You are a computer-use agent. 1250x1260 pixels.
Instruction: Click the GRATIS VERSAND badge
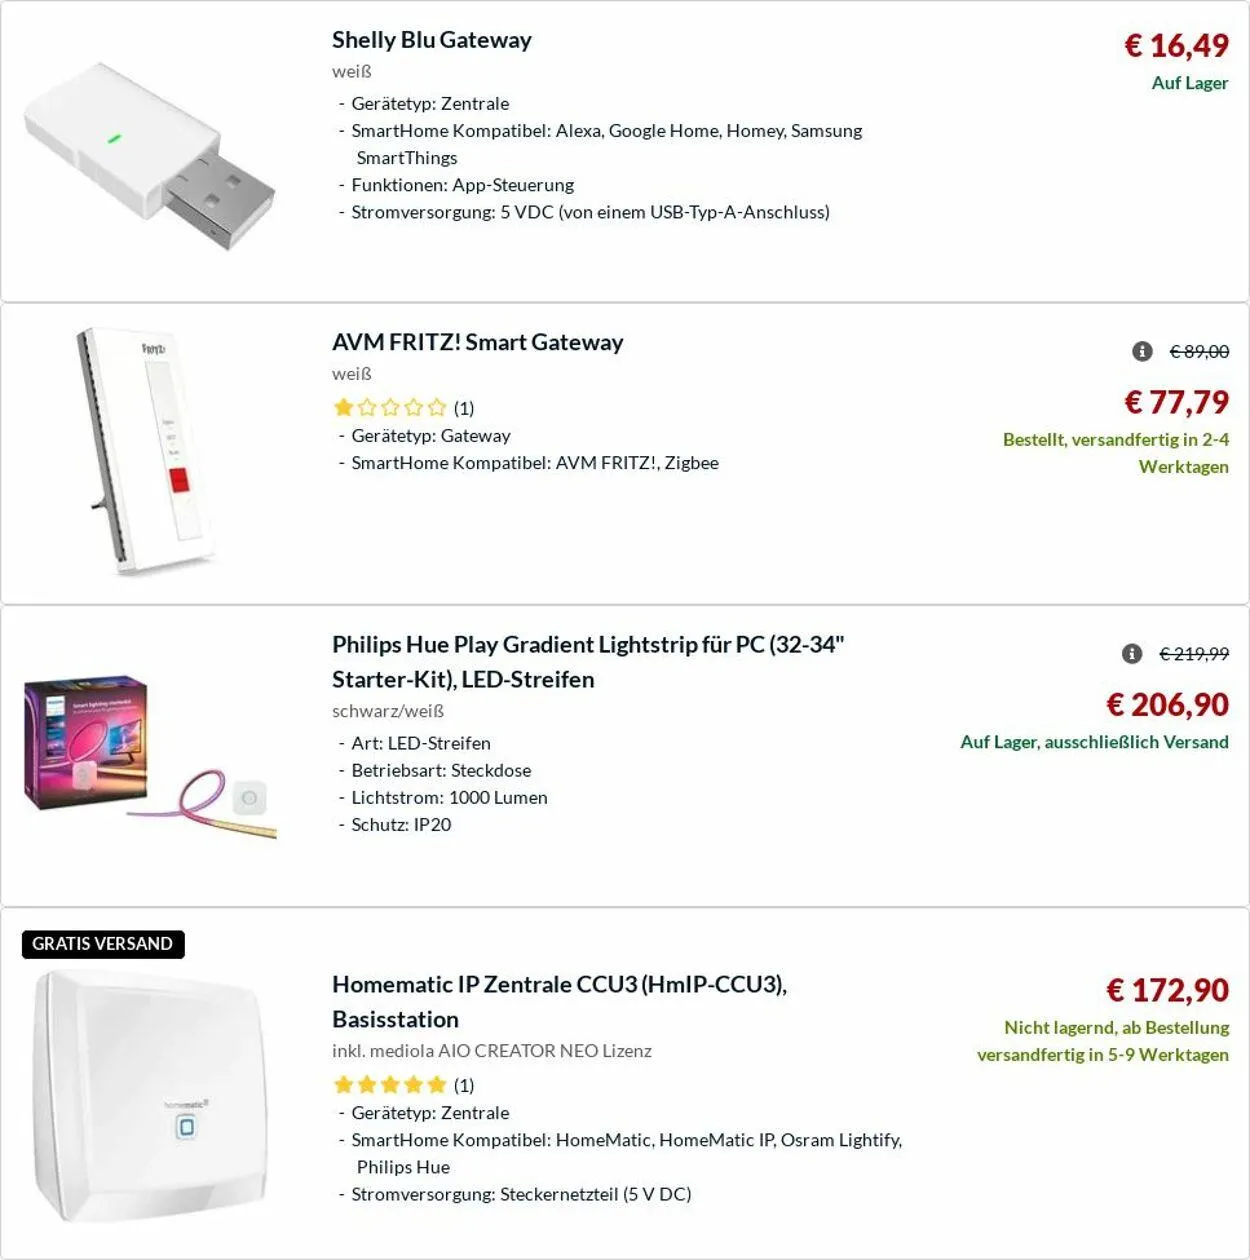(103, 944)
